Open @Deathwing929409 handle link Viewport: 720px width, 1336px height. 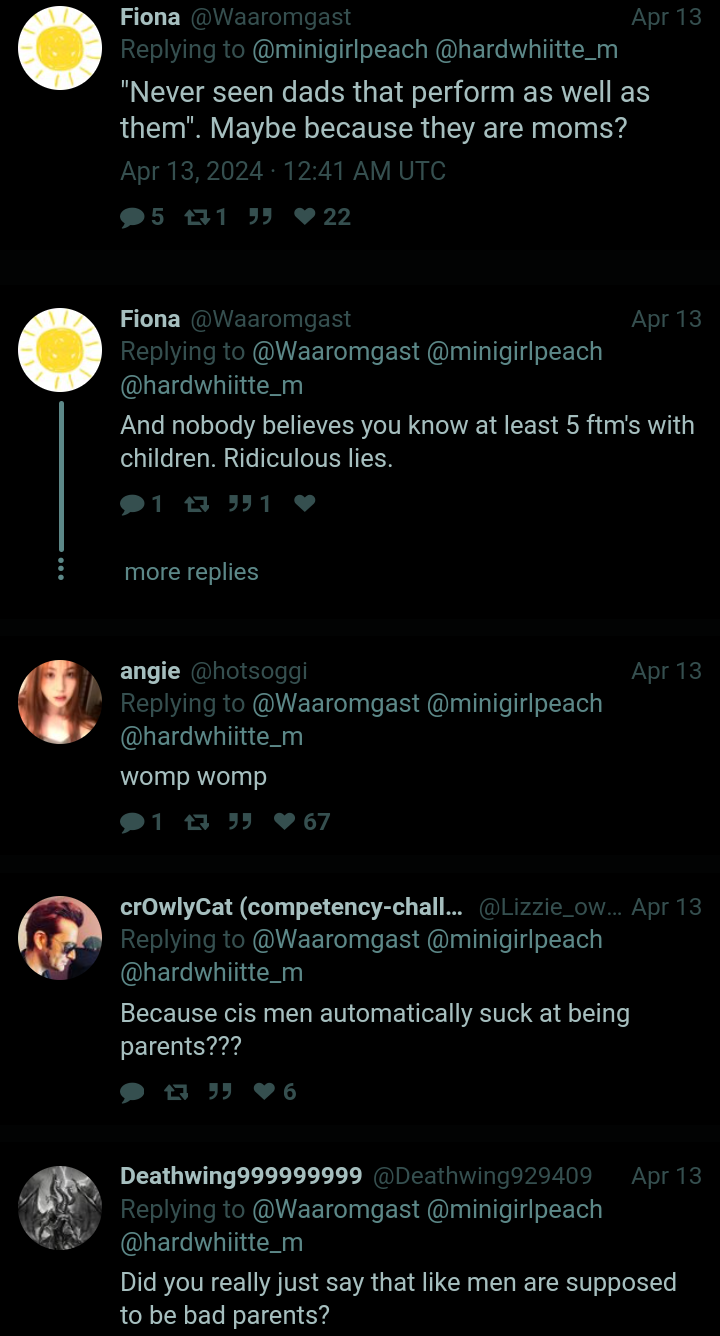483,1176
